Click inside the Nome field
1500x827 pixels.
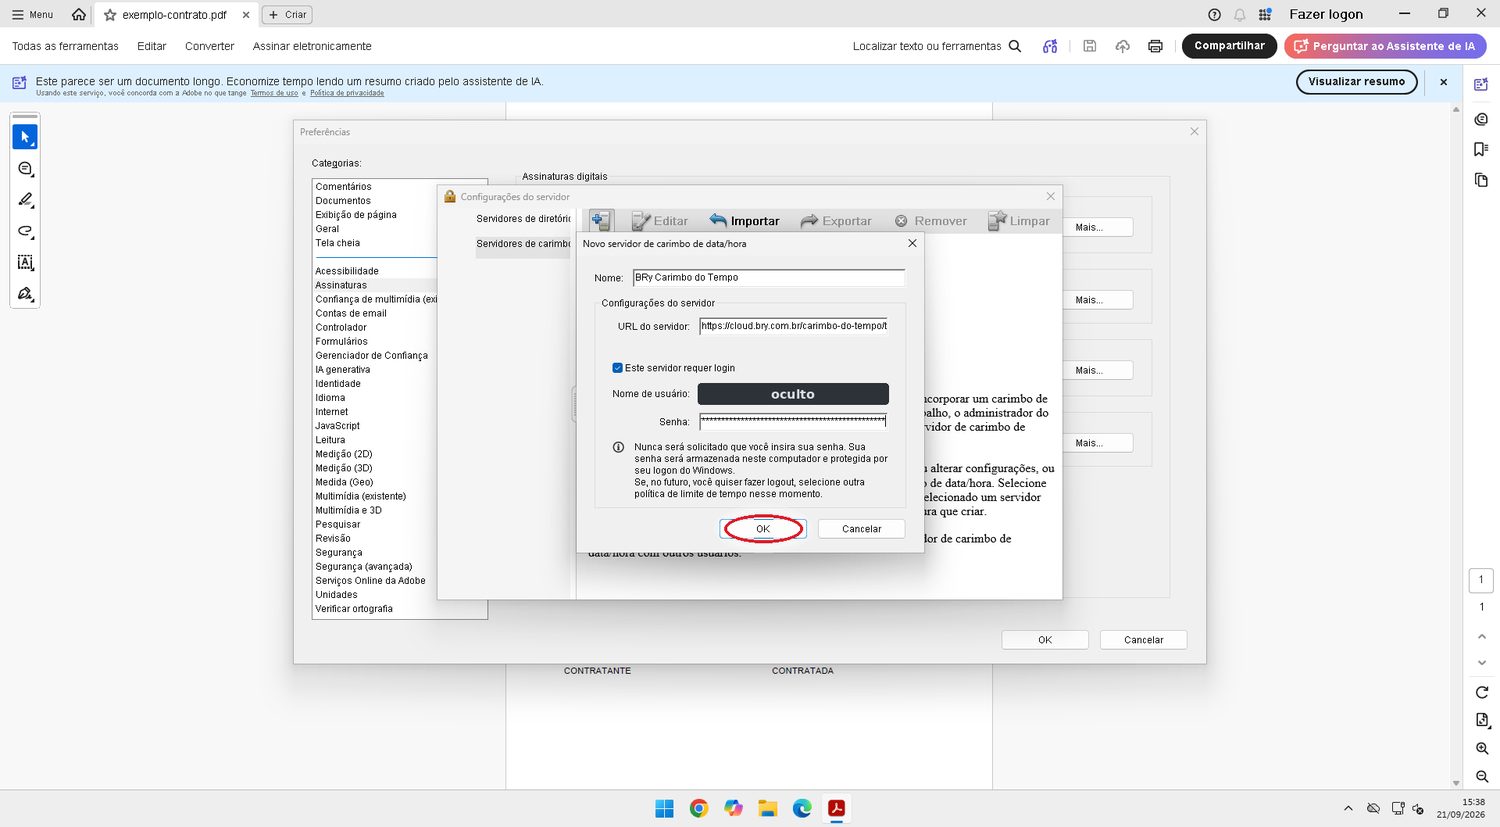(768, 278)
